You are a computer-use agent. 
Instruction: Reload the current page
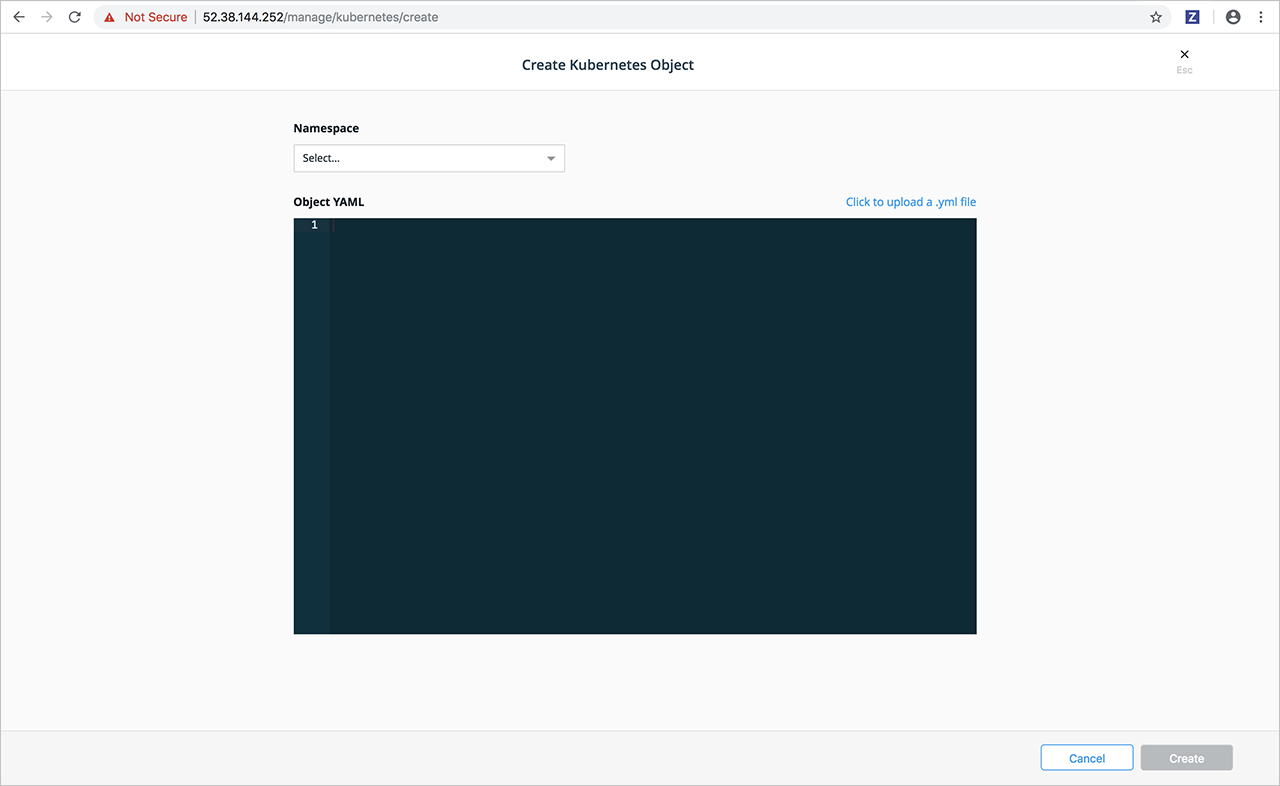click(x=74, y=17)
